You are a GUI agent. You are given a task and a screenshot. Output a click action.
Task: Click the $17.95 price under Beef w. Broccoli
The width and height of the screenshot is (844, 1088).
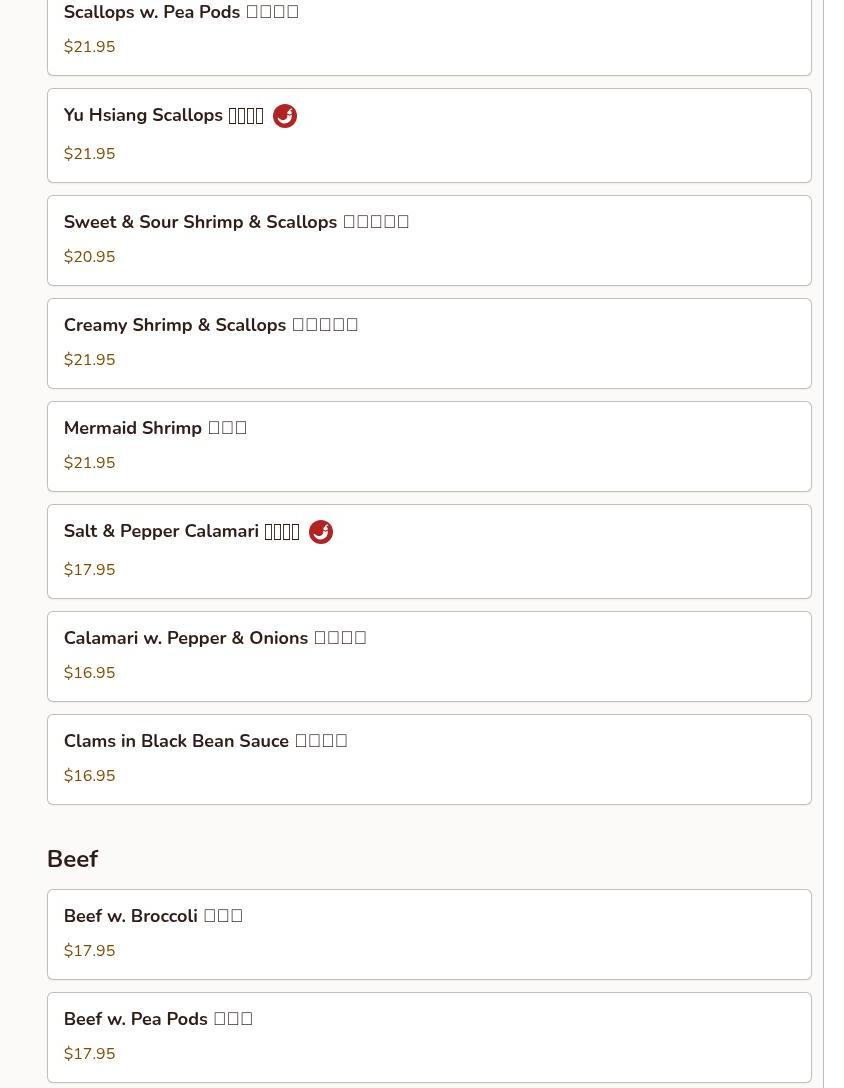90,951
